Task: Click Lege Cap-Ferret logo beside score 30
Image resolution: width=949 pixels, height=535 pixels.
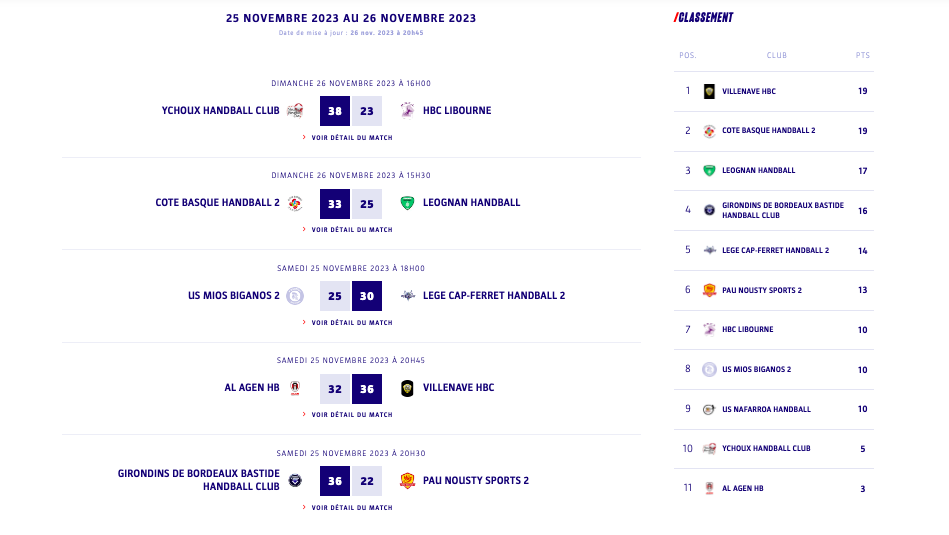Action: click(407, 296)
